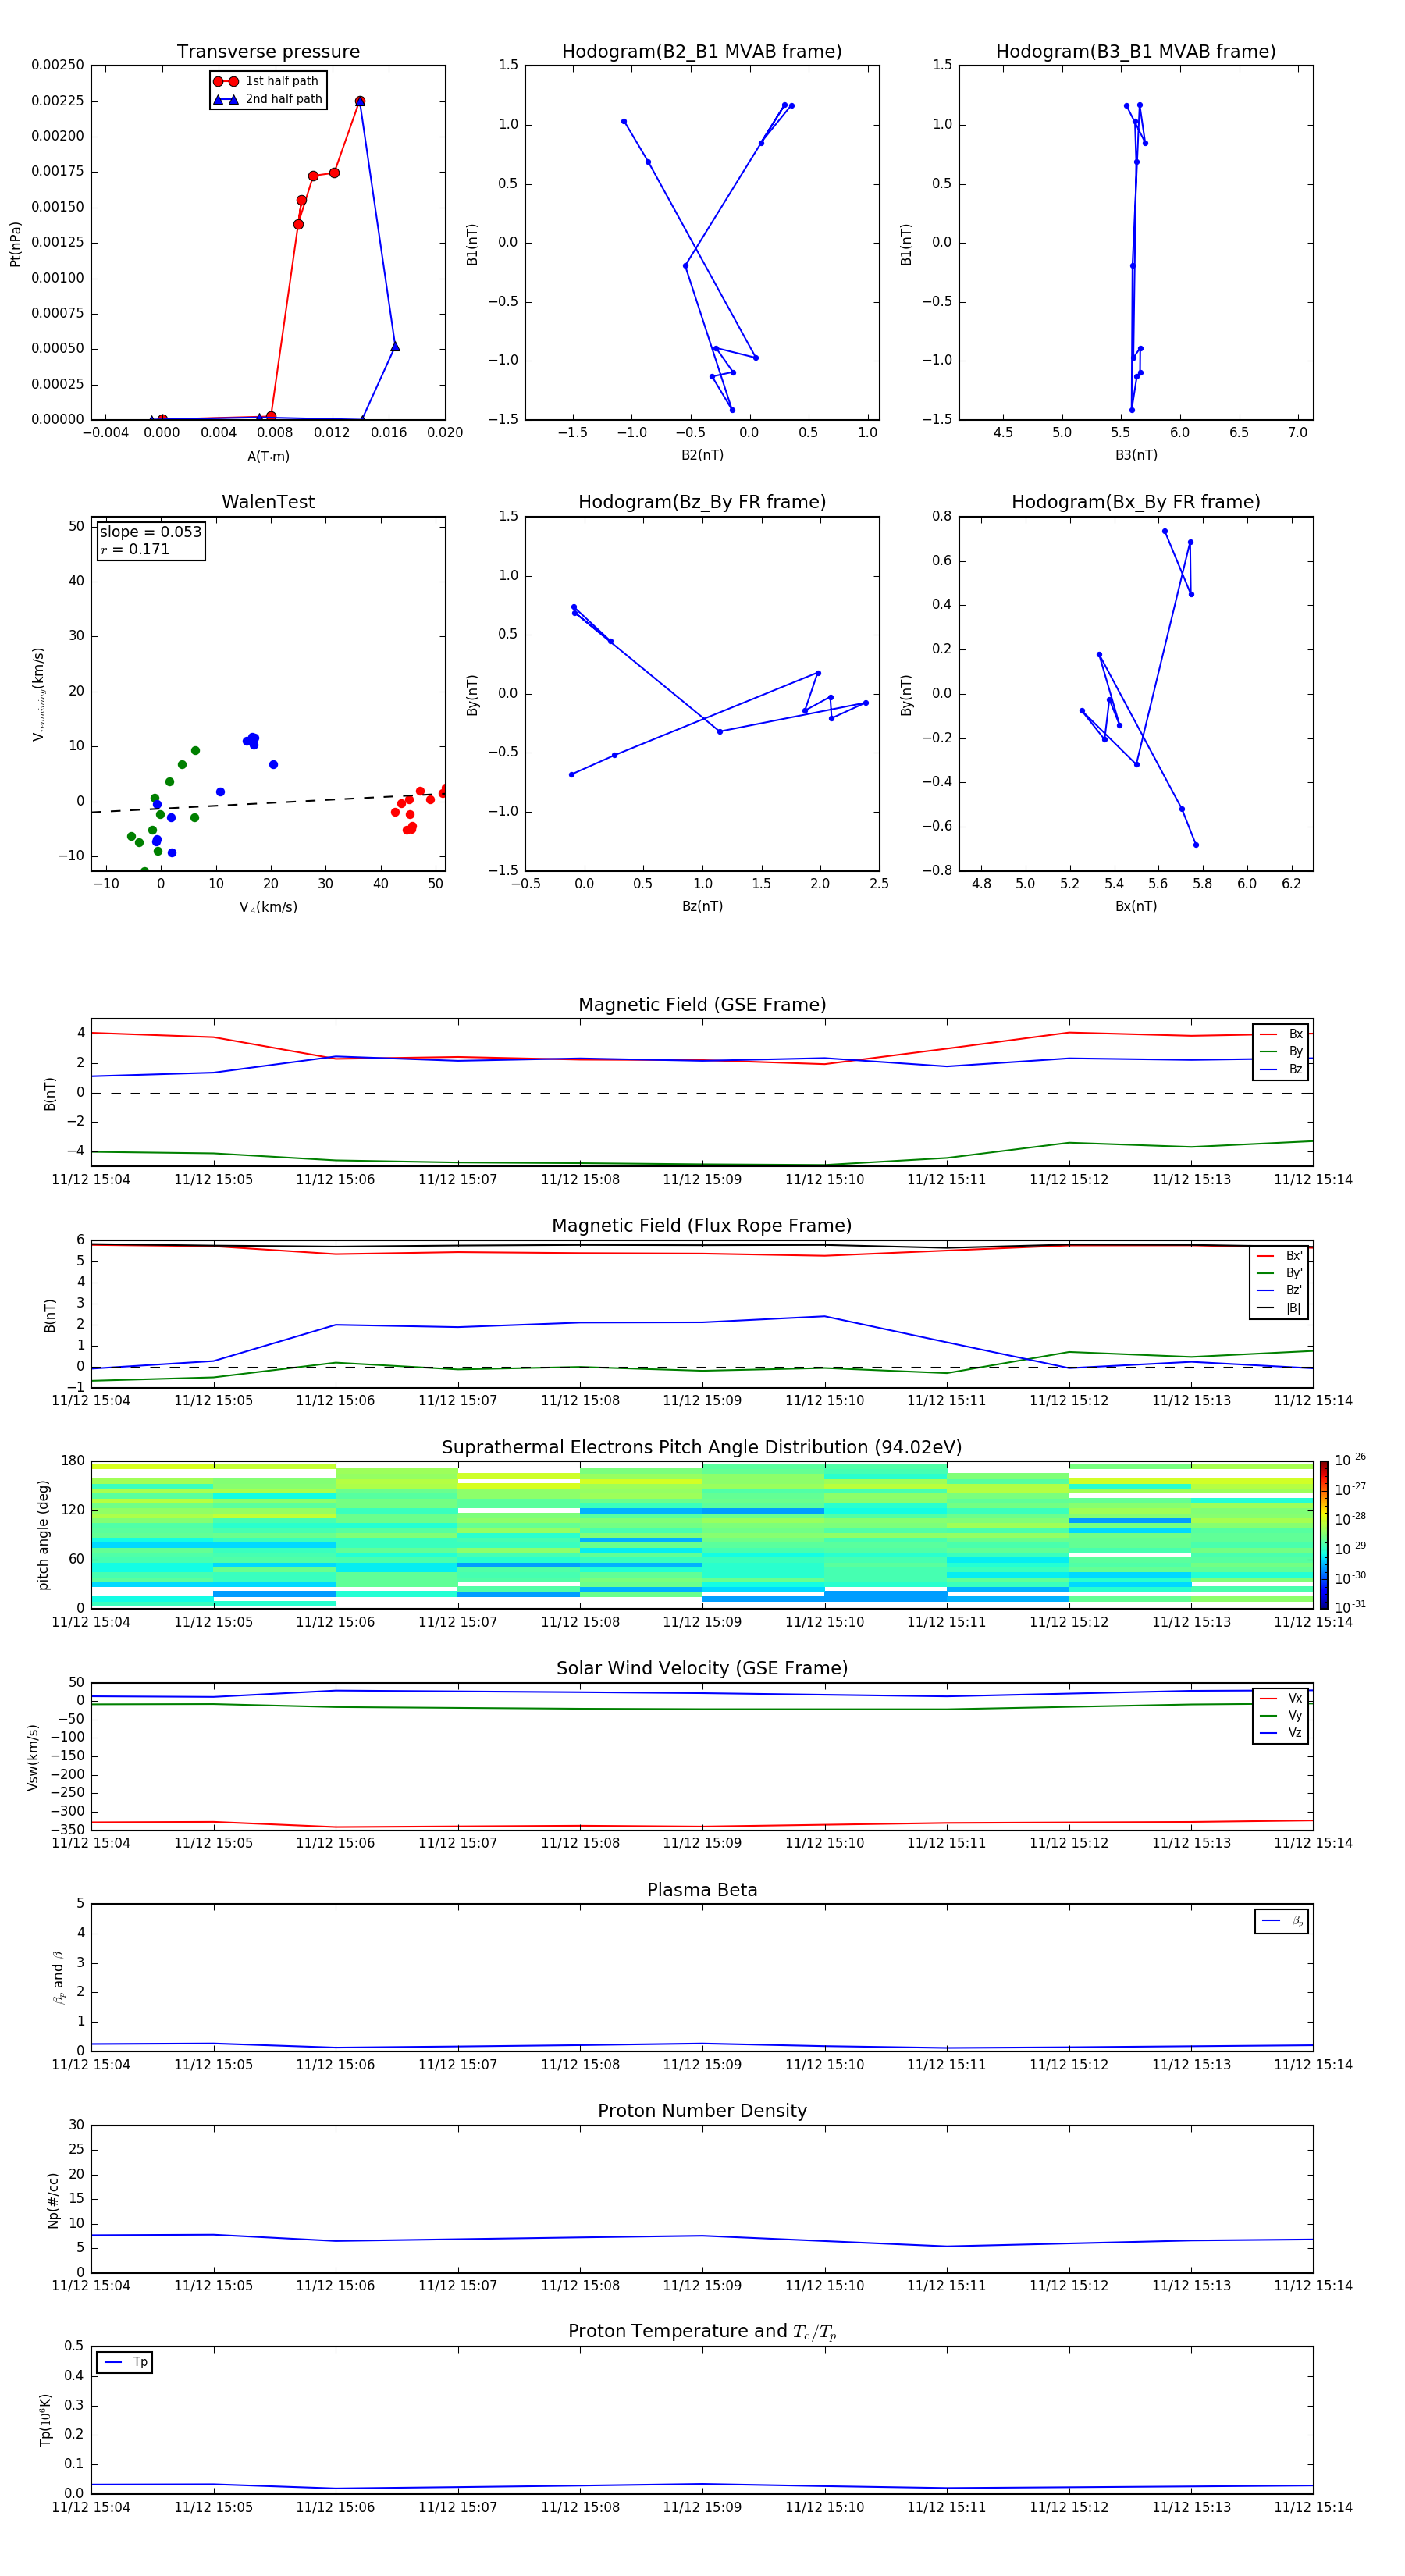Click the Vx entry in velocity legend
This screenshot has height=2576, width=1405.
coord(1281,1698)
